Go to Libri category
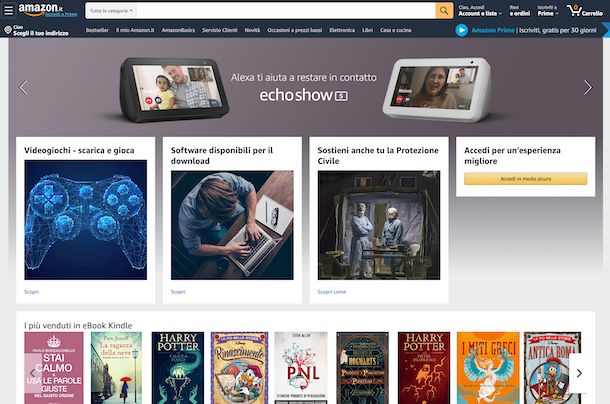The height and width of the screenshot is (404, 610). [x=367, y=30]
